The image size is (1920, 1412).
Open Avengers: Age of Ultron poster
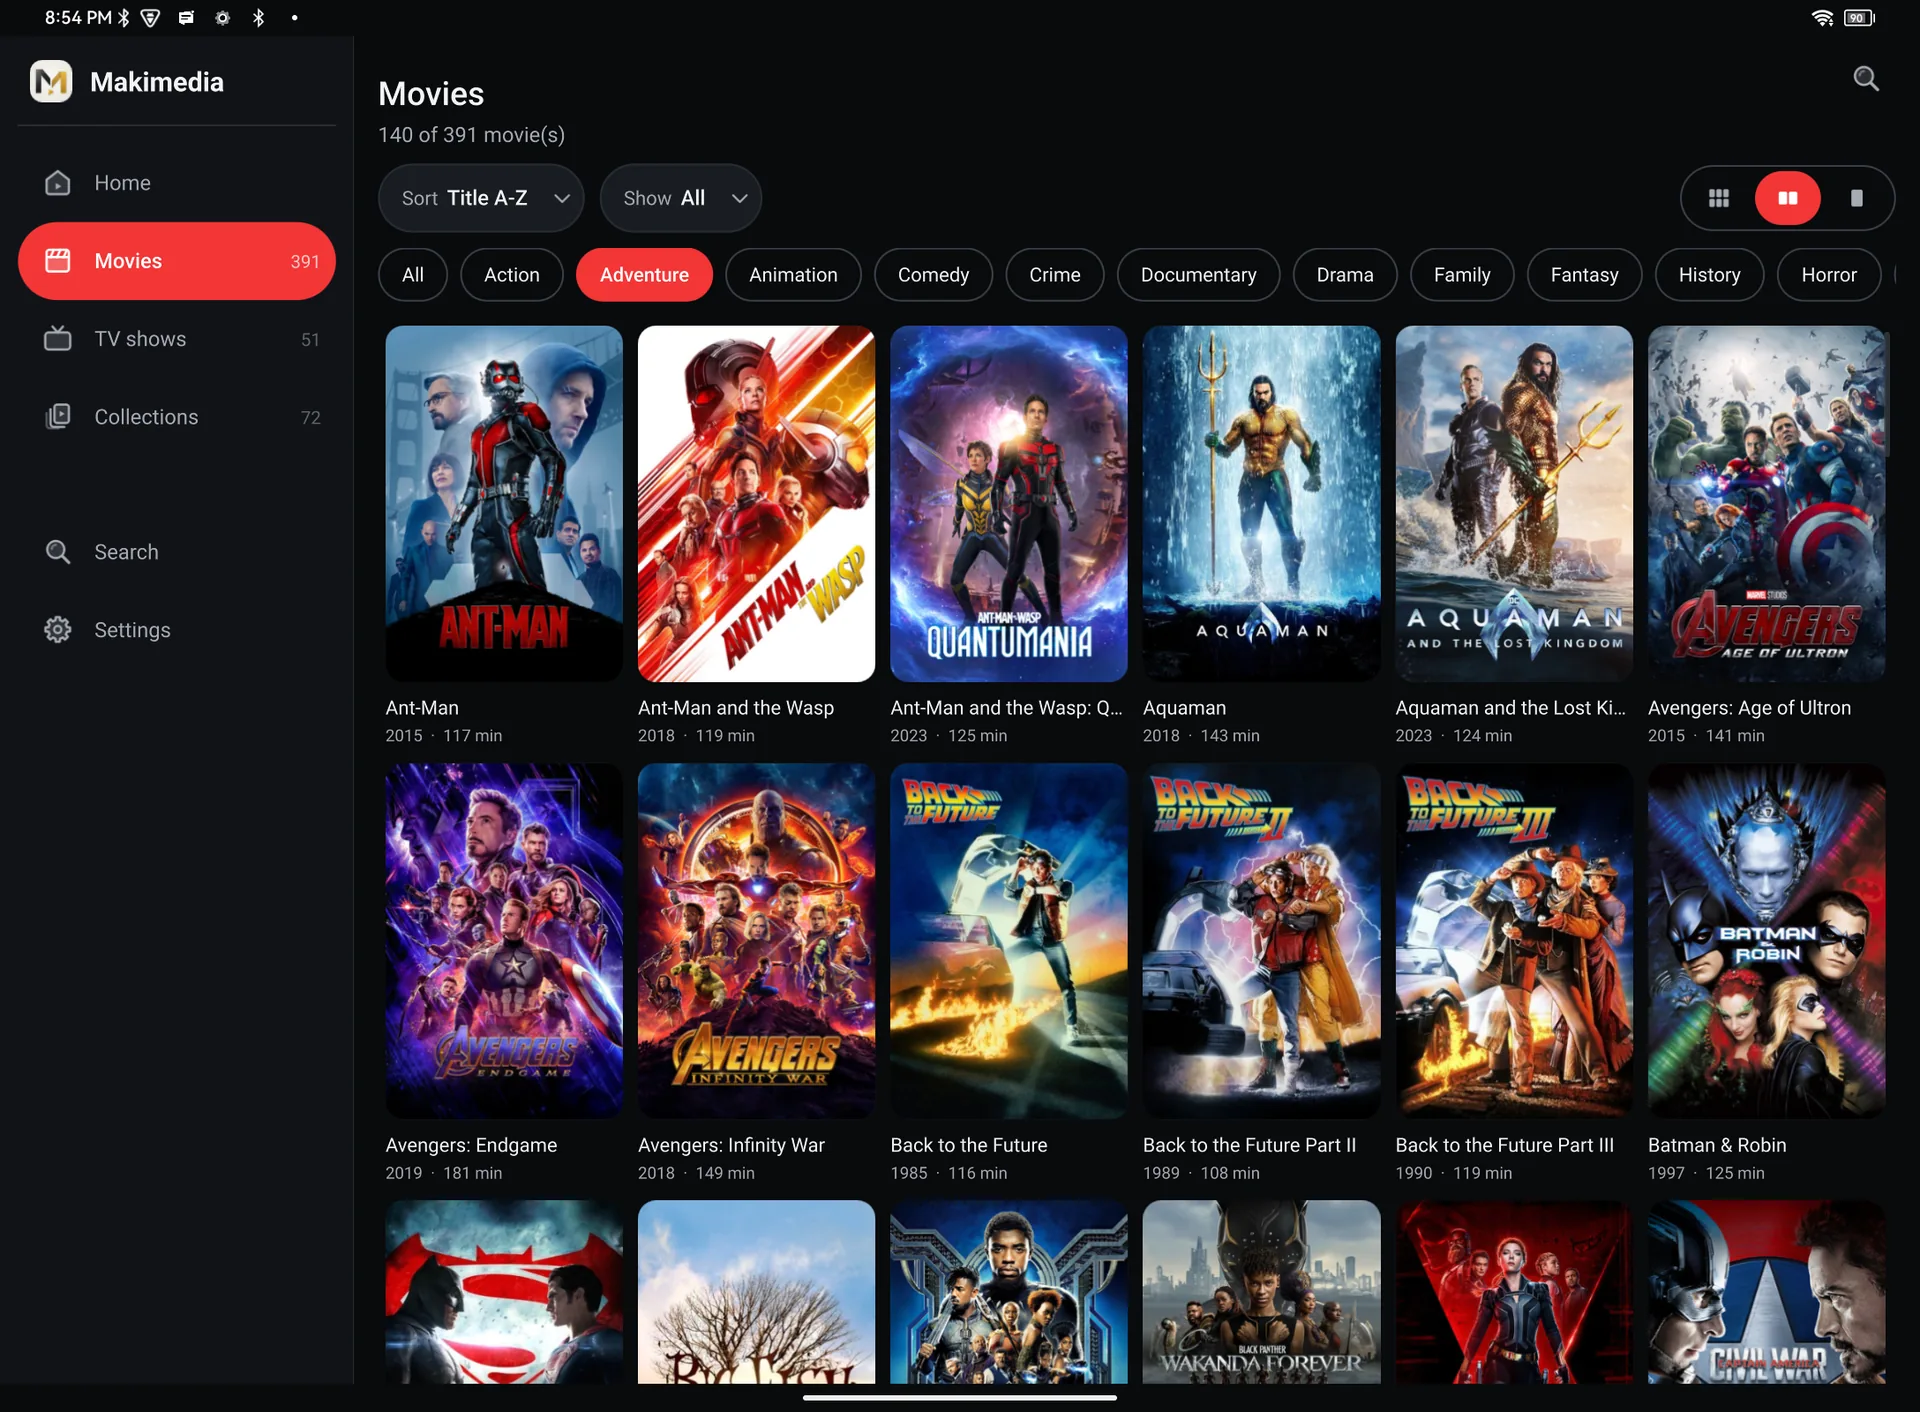pos(1767,504)
